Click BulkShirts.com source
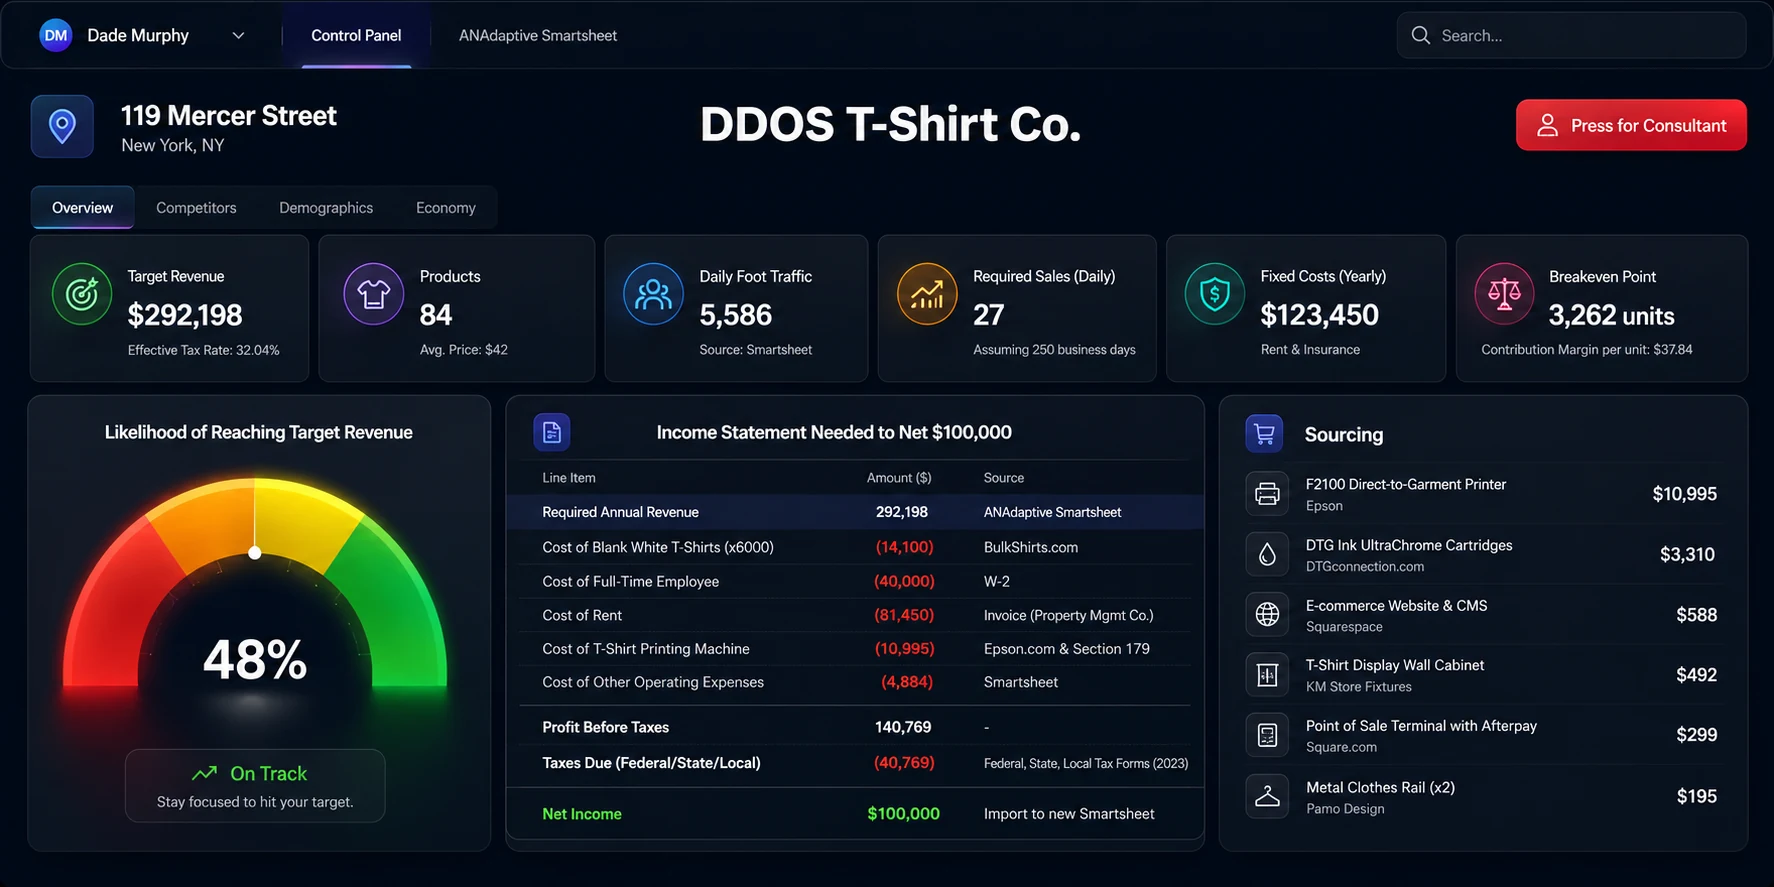1774x887 pixels. (1031, 547)
